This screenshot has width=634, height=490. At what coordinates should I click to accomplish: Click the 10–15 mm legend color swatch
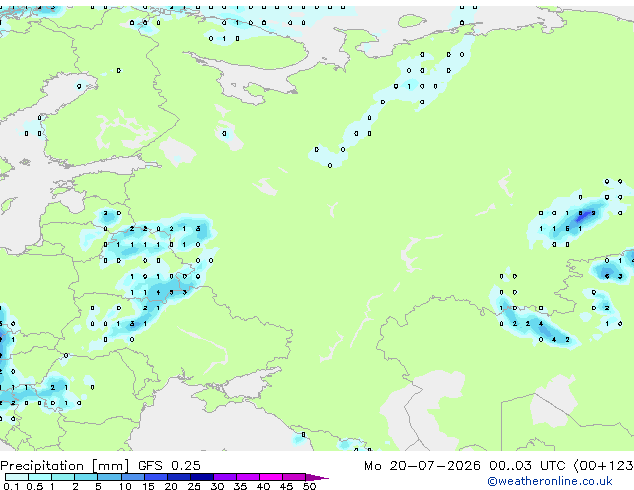[133, 477]
